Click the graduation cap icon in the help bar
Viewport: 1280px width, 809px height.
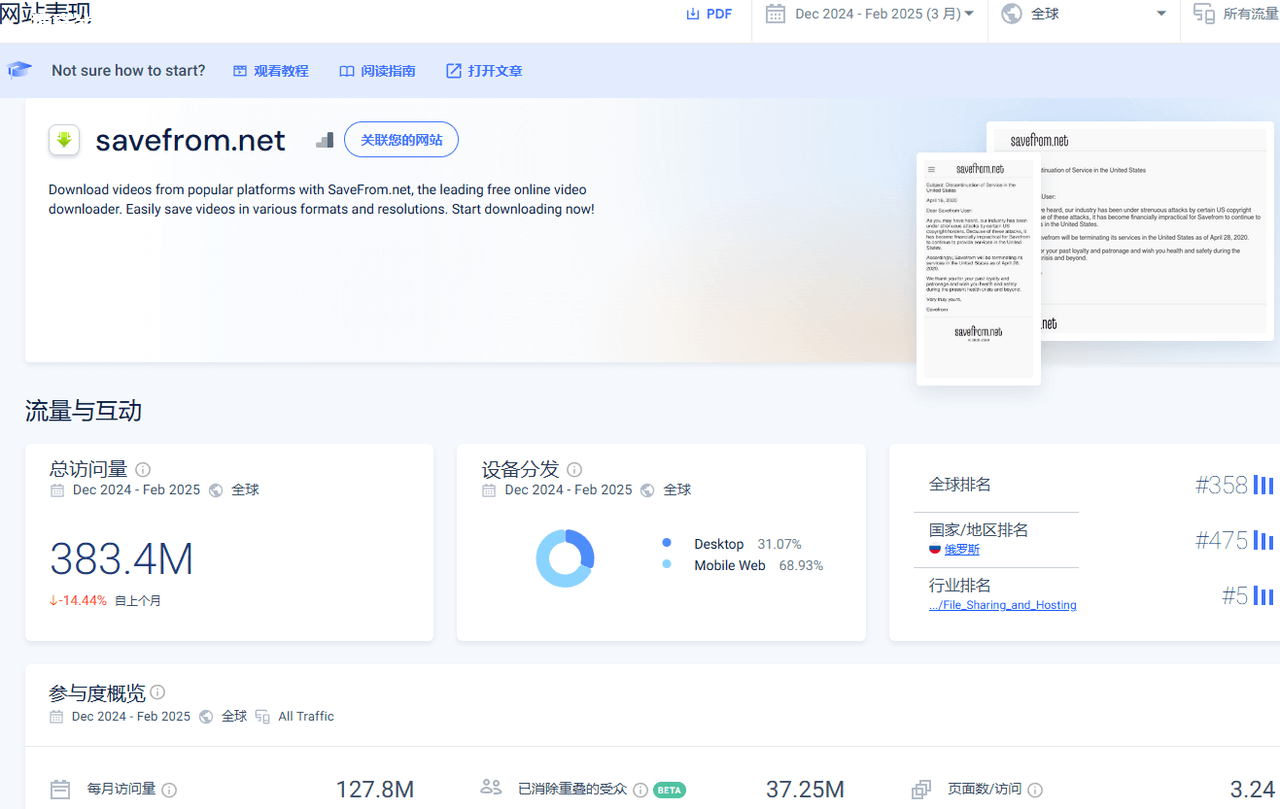click(20, 70)
